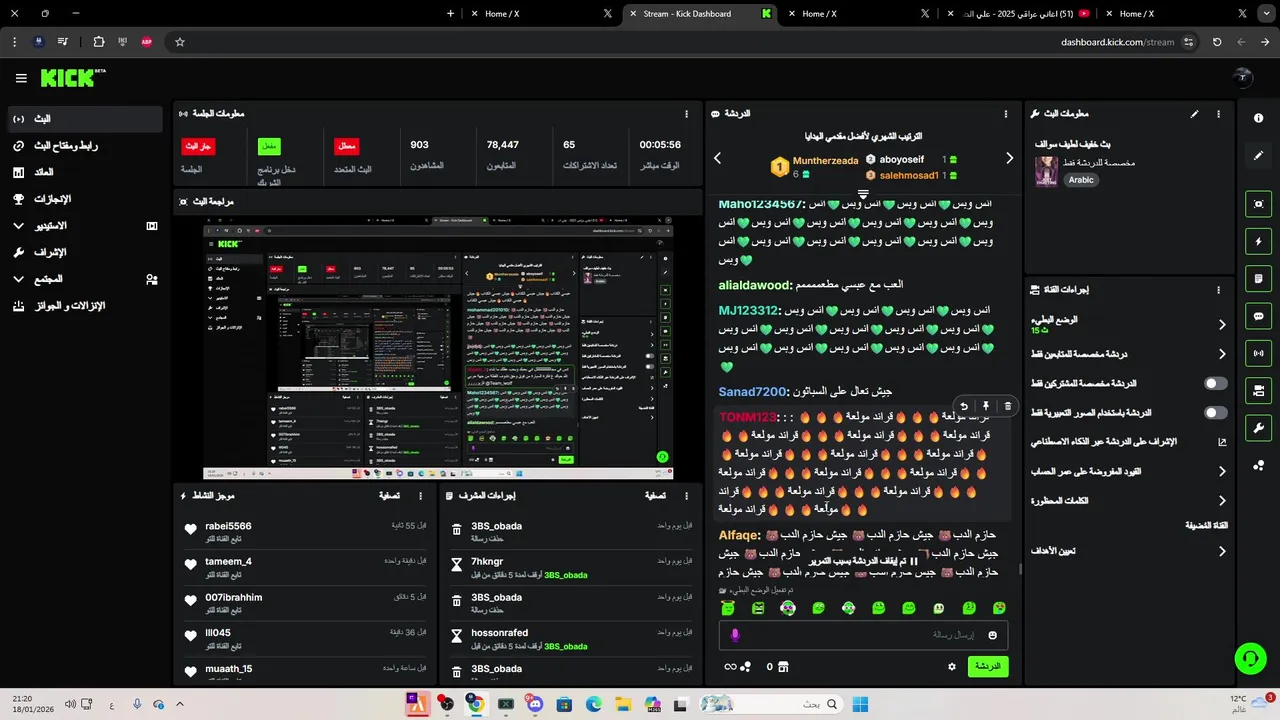Open activity feed panel three-dot menu
The image size is (1280, 720).
click(420, 495)
